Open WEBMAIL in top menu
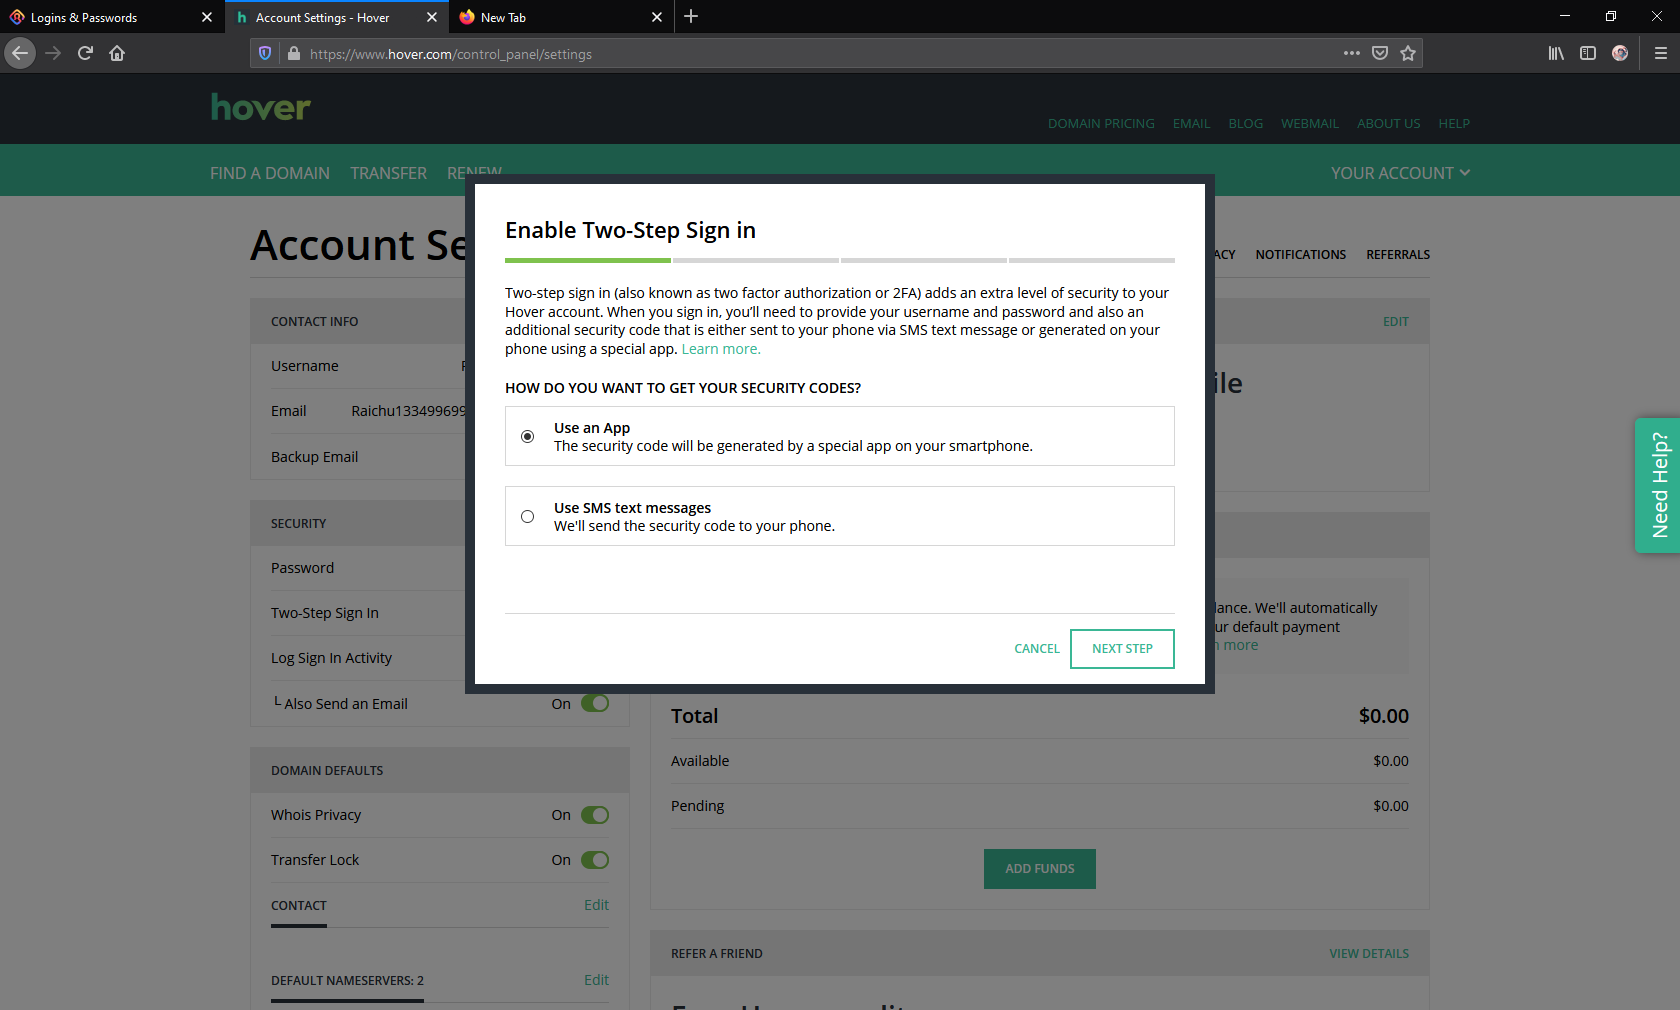This screenshot has width=1680, height=1010. click(x=1309, y=124)
